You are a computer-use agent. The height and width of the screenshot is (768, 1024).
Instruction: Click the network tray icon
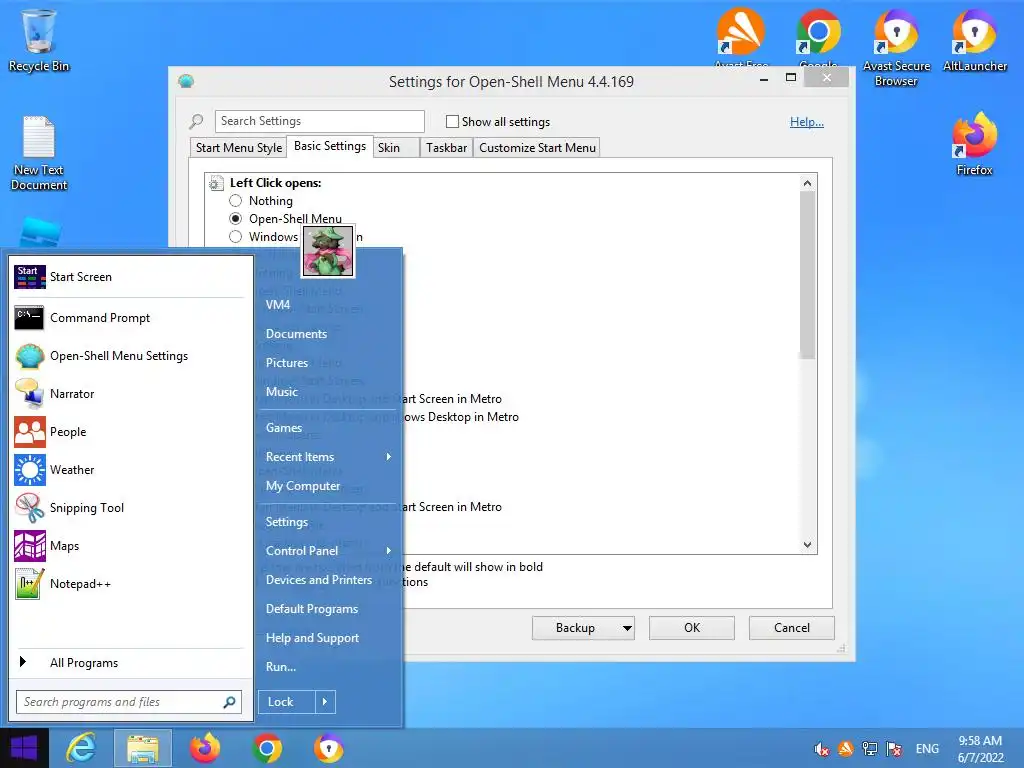869,749
